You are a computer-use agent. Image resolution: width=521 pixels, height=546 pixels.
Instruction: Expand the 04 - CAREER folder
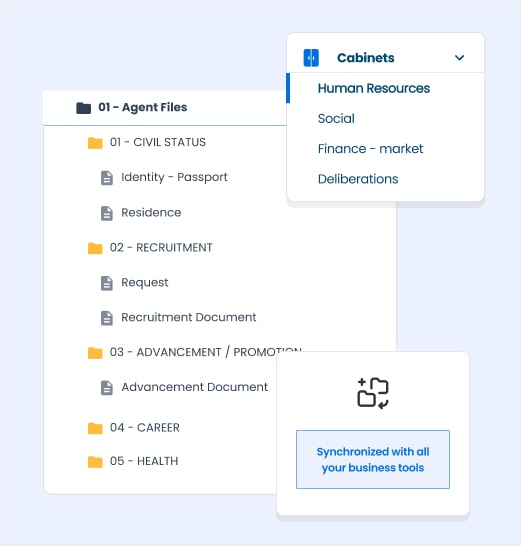pyautogui.click(x=145, y=428)
